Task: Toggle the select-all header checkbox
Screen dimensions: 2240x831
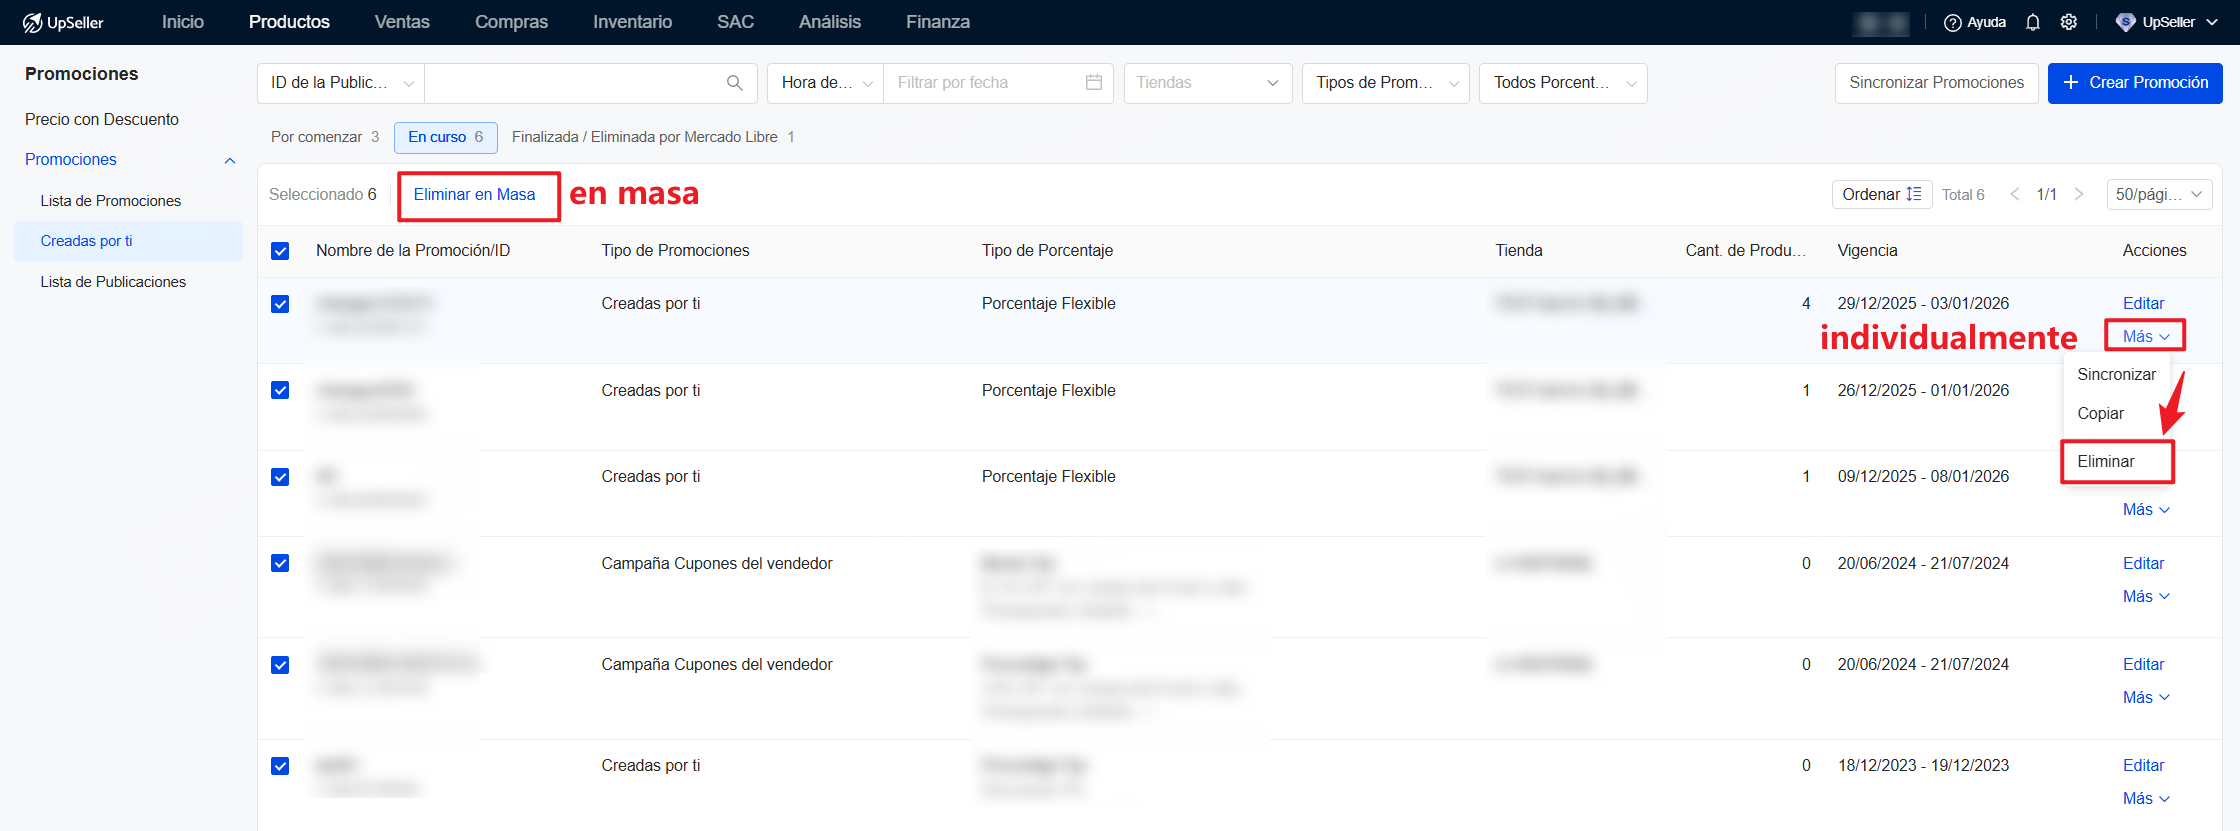Action: (x=281, y=251)
